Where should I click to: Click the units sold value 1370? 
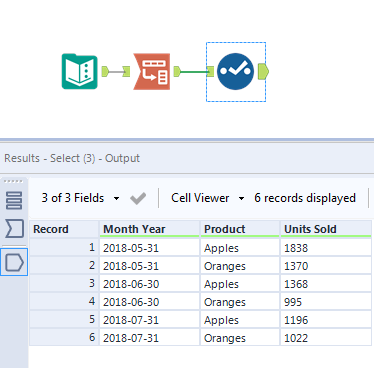click(326, 266)
